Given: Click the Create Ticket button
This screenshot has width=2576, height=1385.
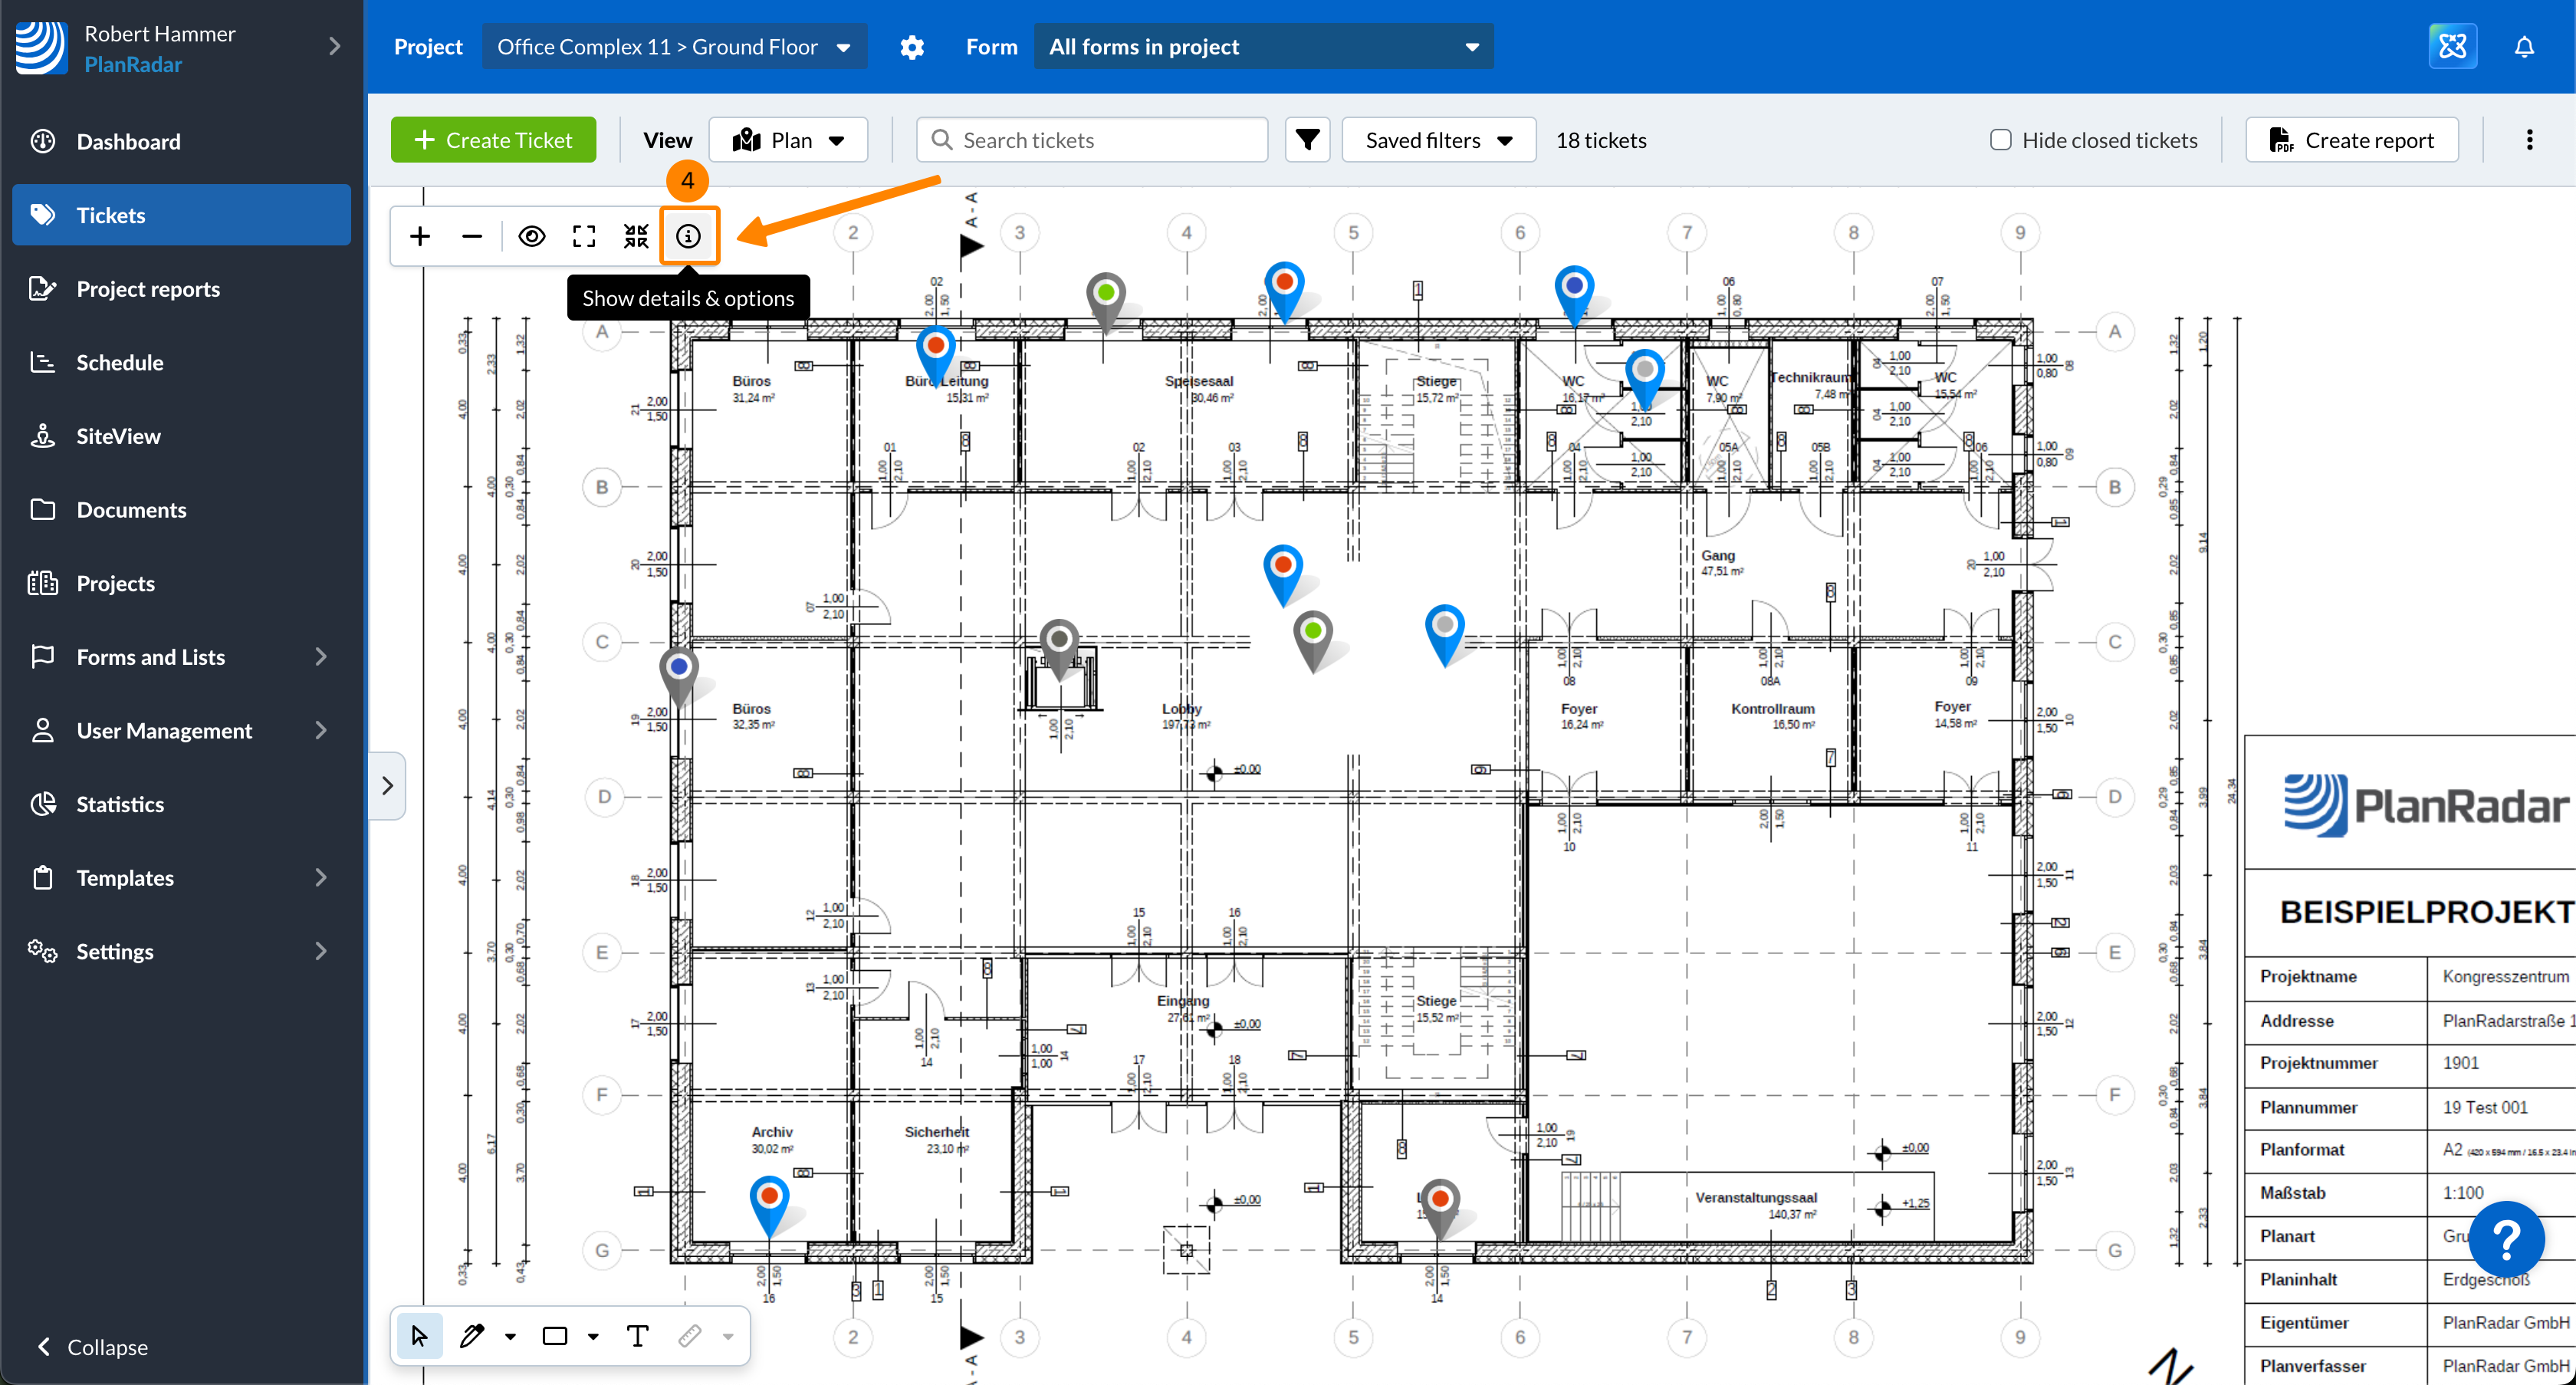Looking at the screenshot, I should (x=493, y=140).
